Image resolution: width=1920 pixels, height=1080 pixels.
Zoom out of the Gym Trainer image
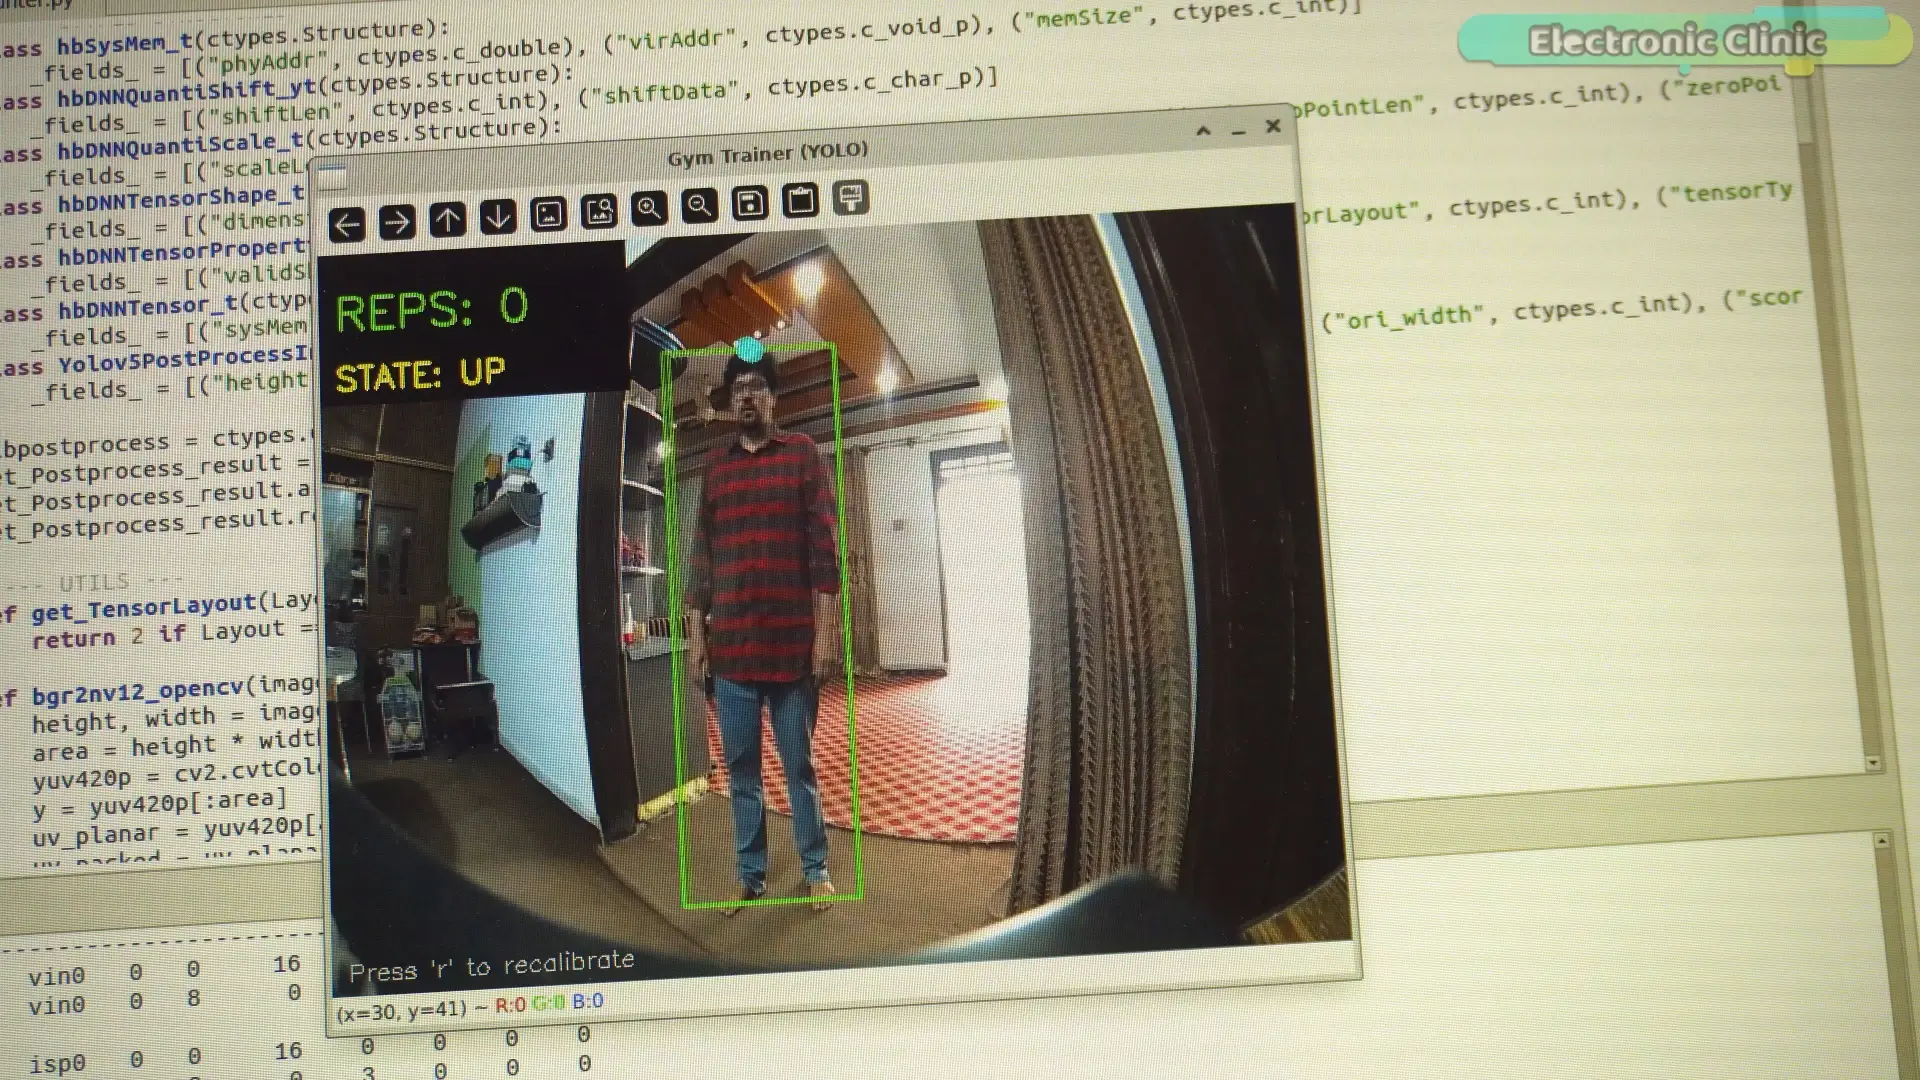(x=699, y=206)
